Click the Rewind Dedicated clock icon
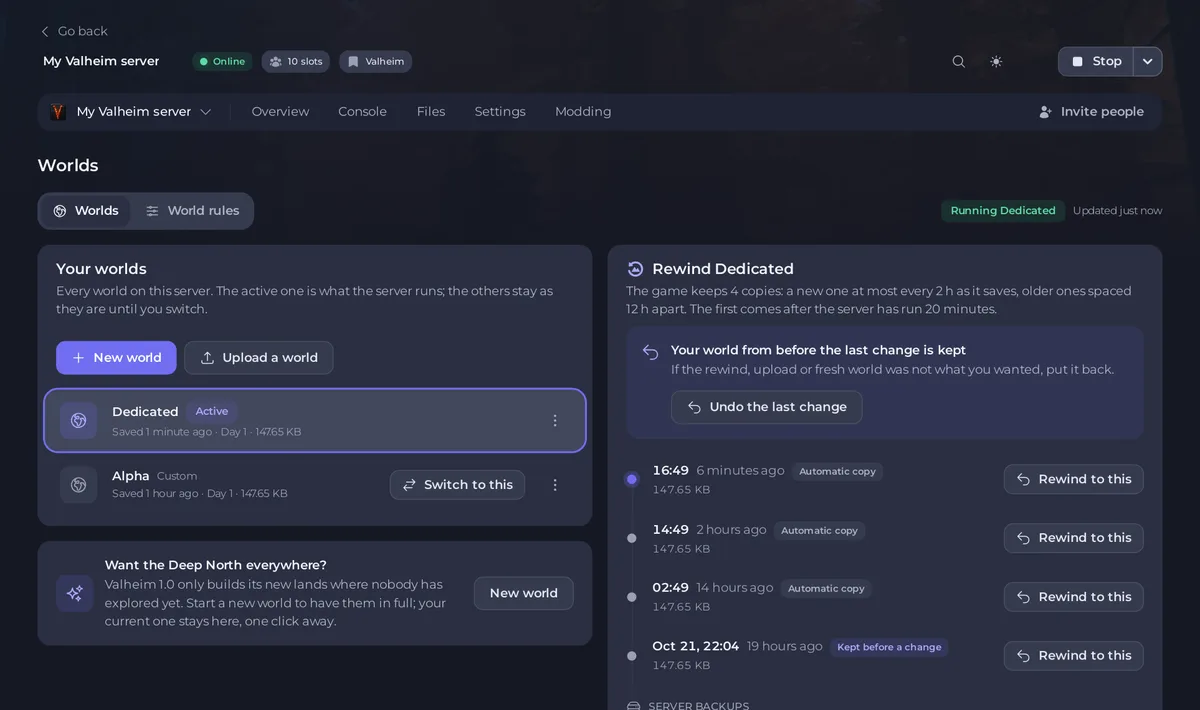 coord(635,269)
